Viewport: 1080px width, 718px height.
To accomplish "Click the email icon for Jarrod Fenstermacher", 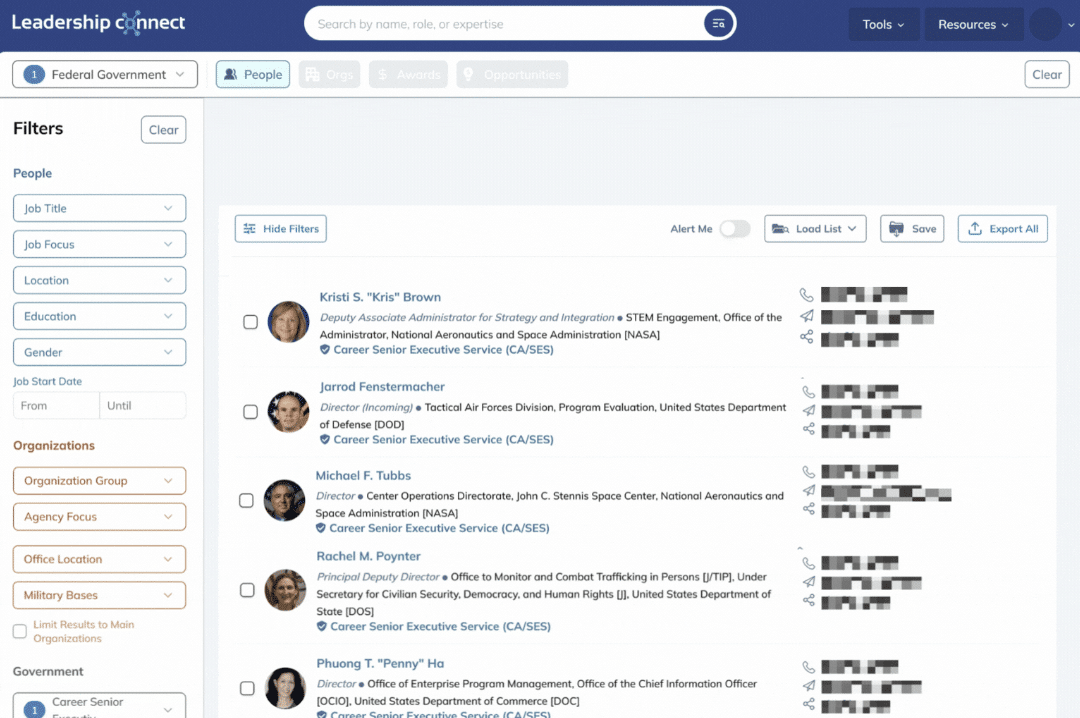I will (x=809, y=411).
